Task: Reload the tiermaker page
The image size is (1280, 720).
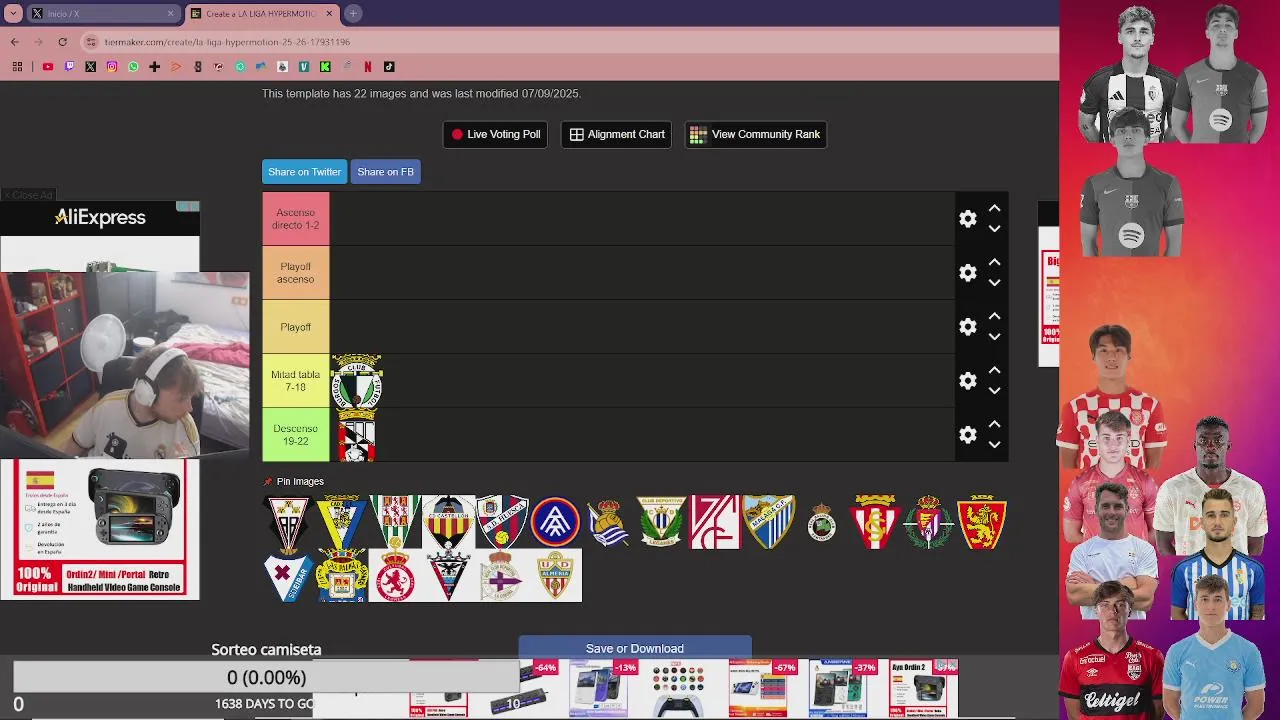Action: (62, 42)
